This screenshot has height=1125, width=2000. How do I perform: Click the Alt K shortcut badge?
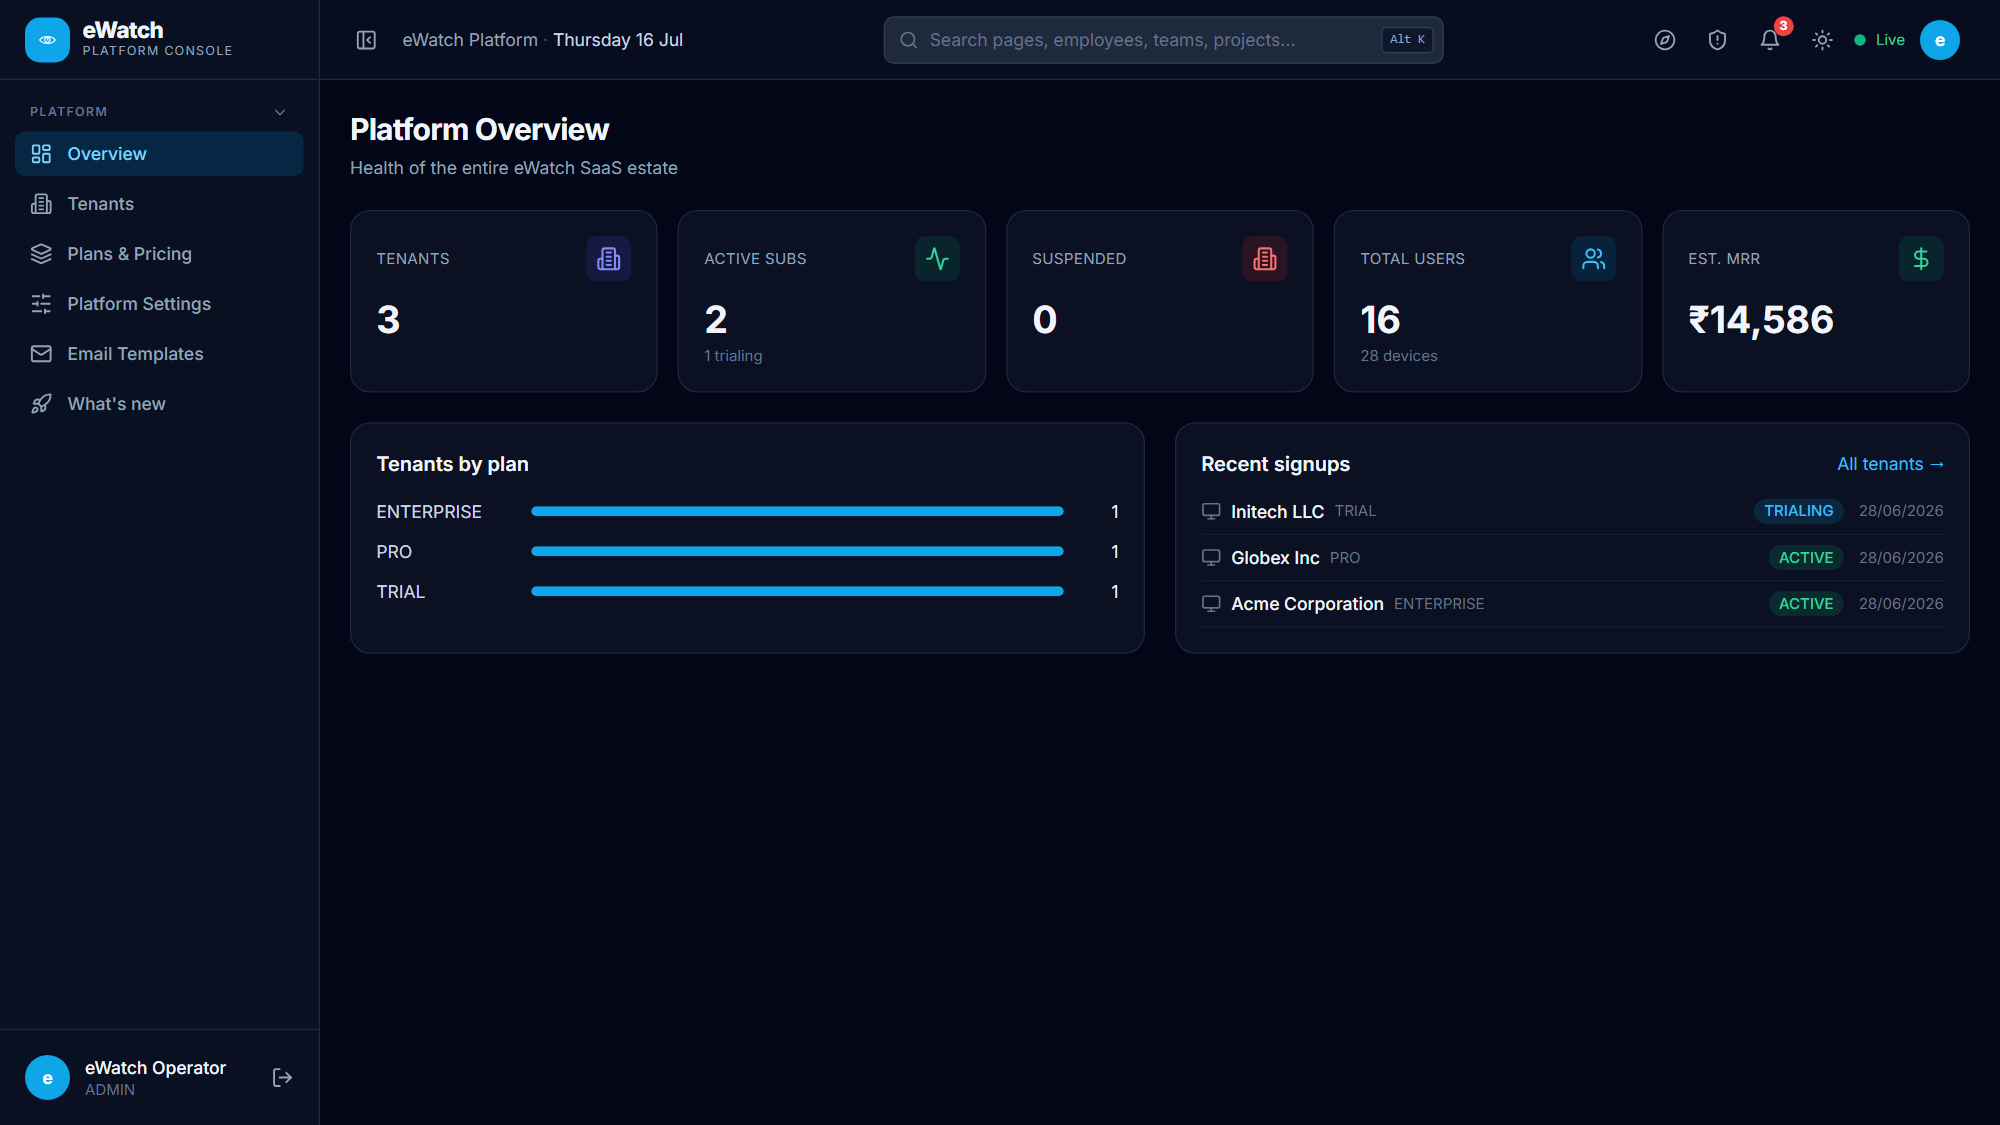click(1407, 40)
